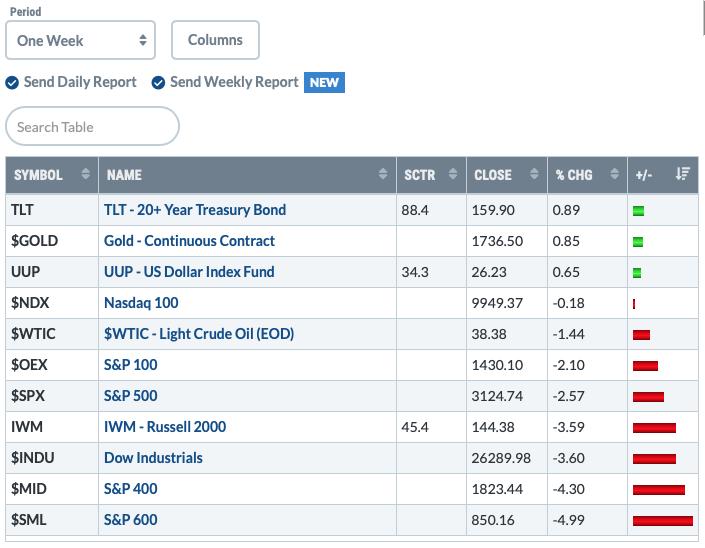Sort table by the CLOSE column
The height and width of the screenshot is (548, 705).
507,175
